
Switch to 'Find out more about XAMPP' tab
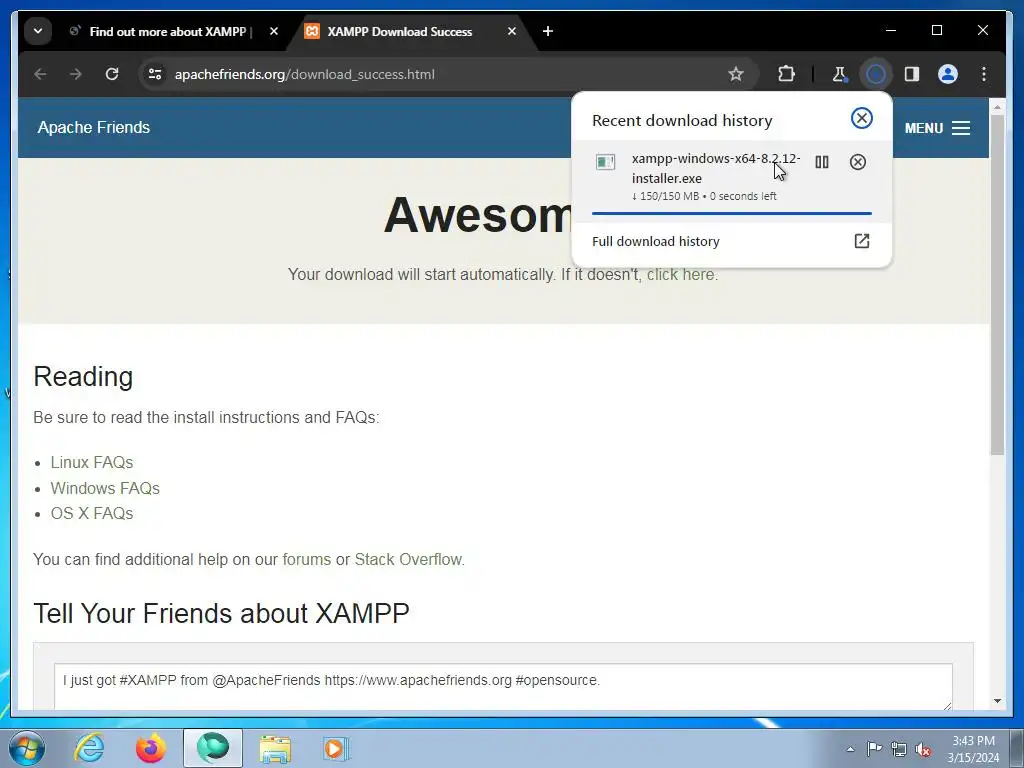coord(168,31)
